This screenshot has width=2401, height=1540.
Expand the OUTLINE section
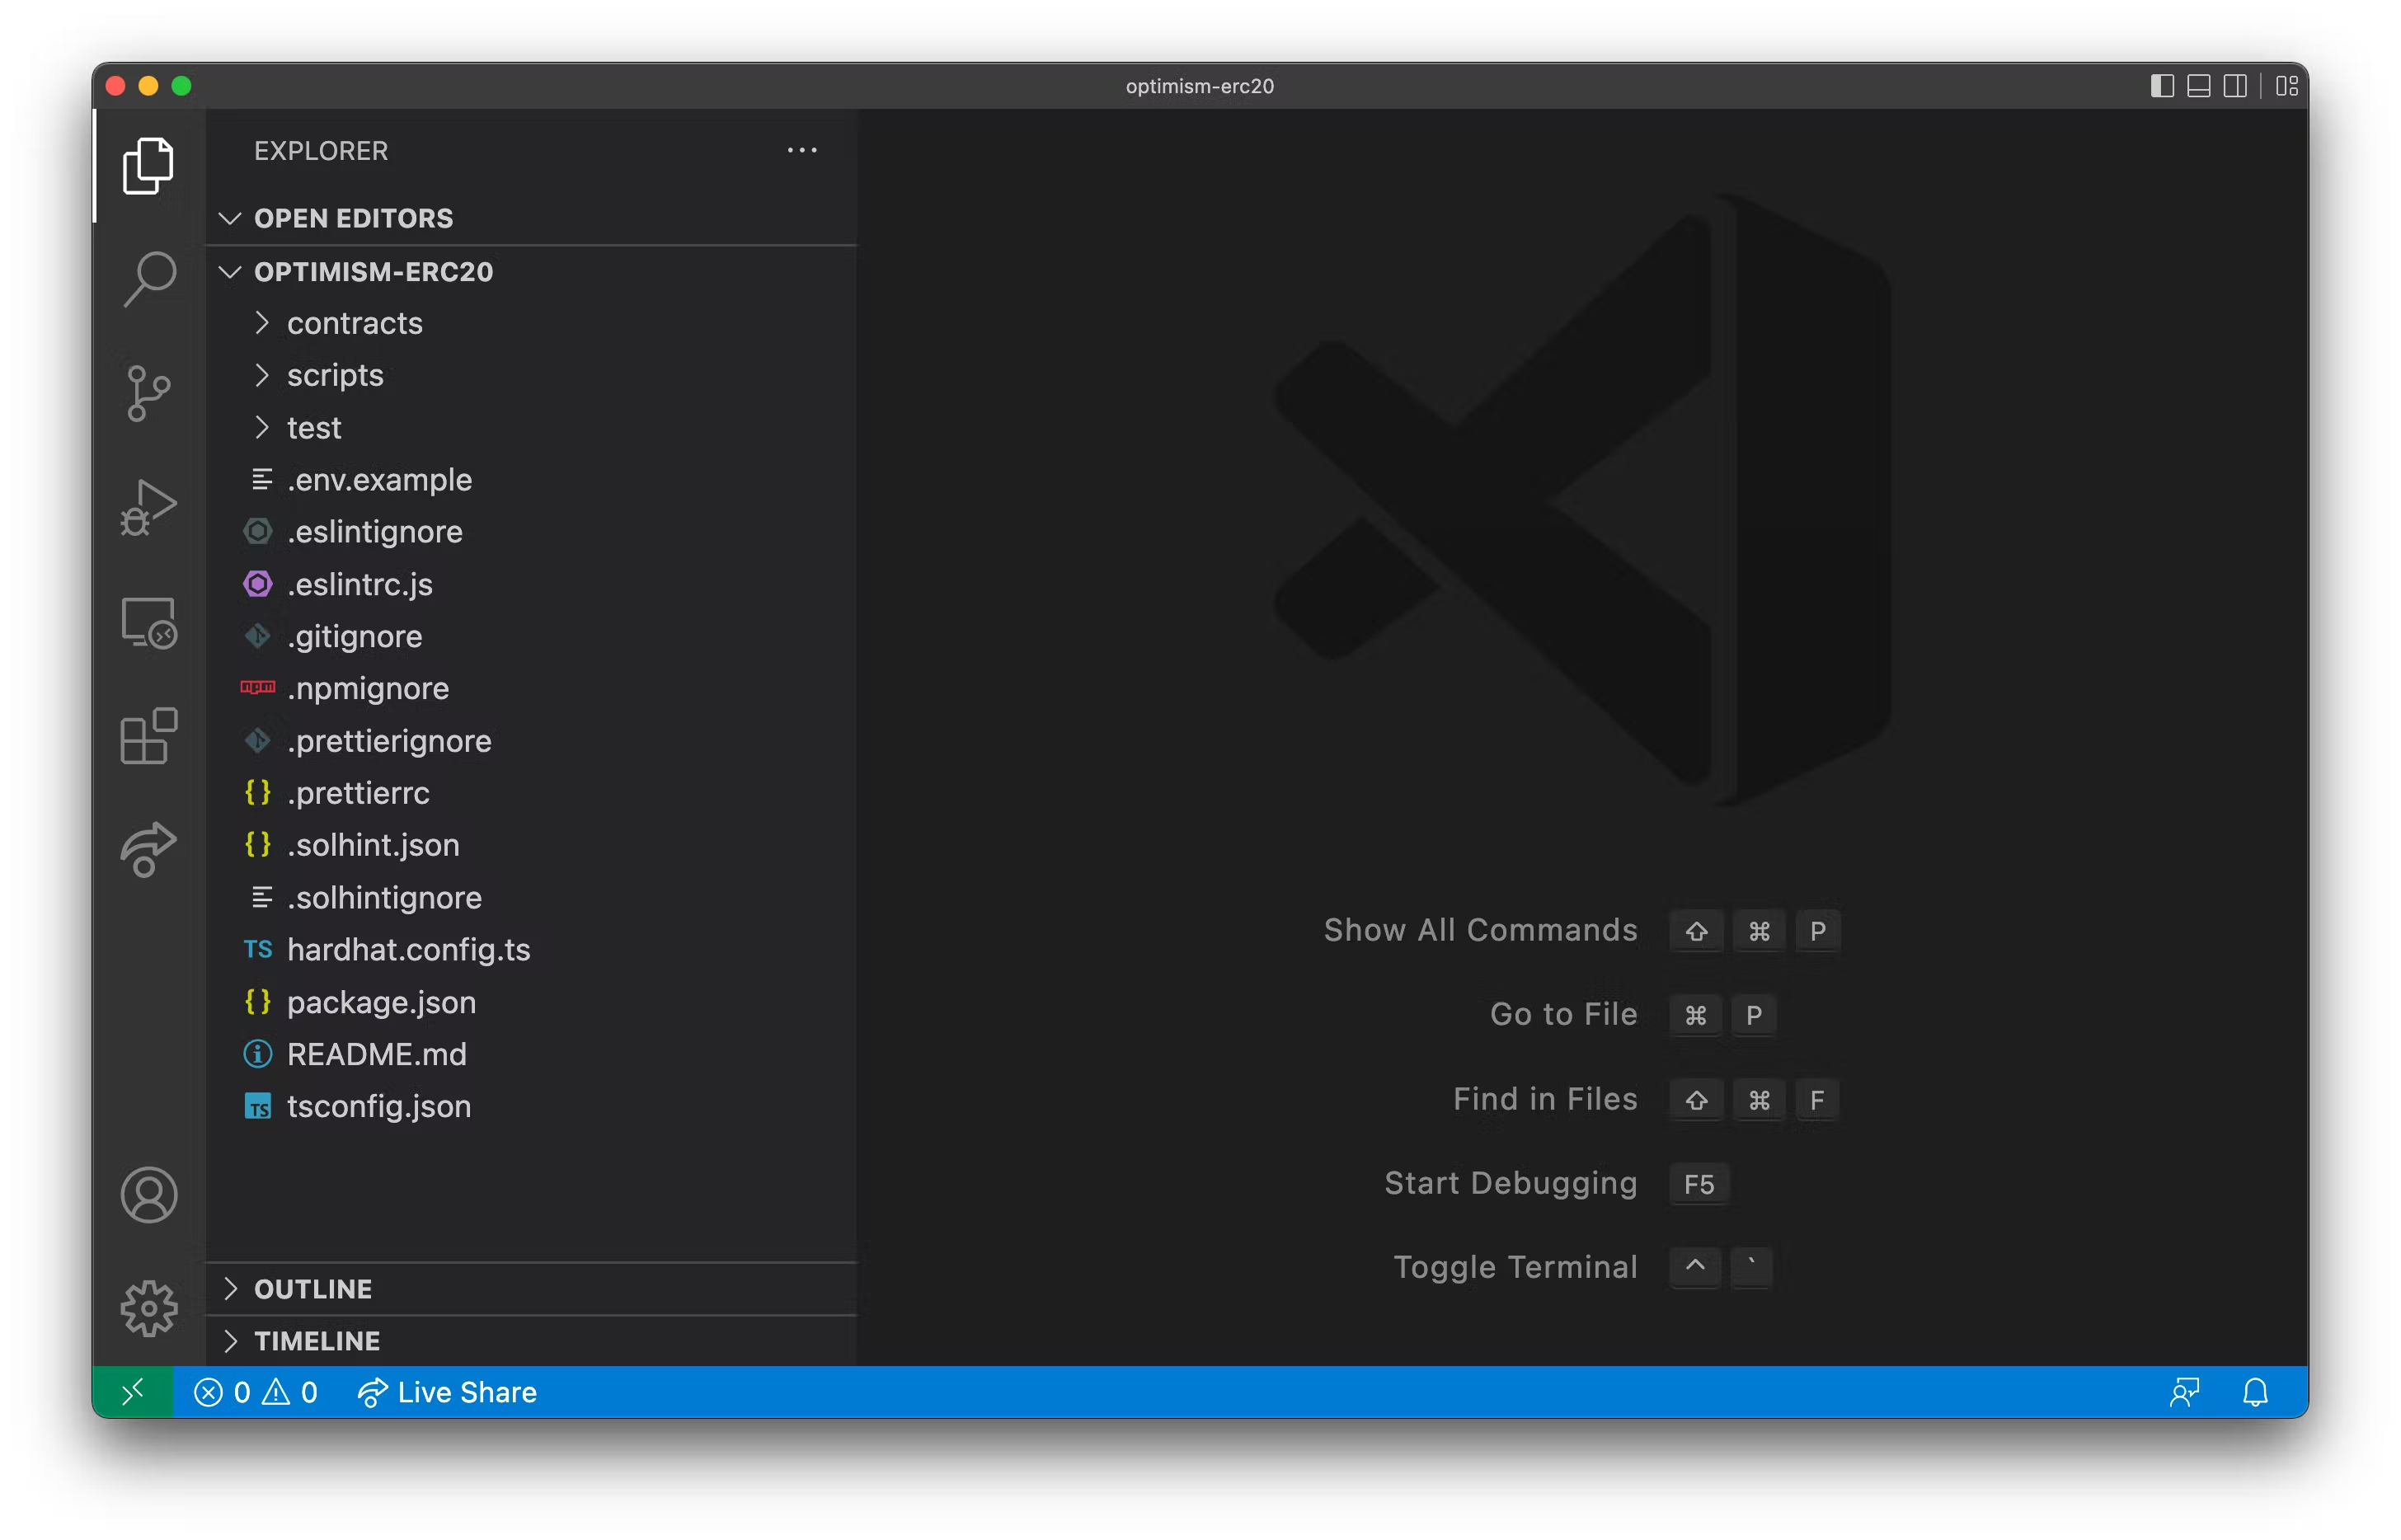point(312,1289)
